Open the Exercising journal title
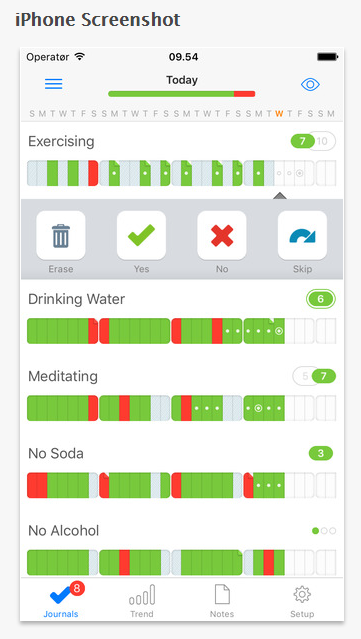The image size is (361, 639). [61, 141]
